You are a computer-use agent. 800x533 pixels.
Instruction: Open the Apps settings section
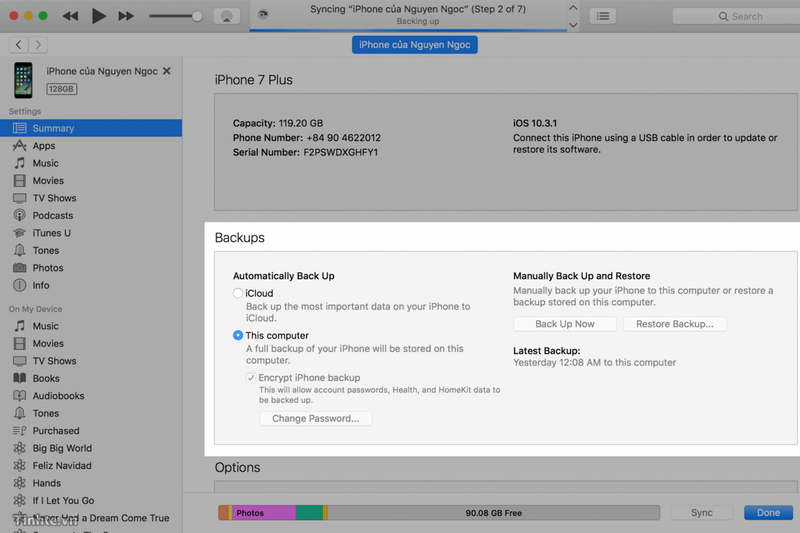91,146
